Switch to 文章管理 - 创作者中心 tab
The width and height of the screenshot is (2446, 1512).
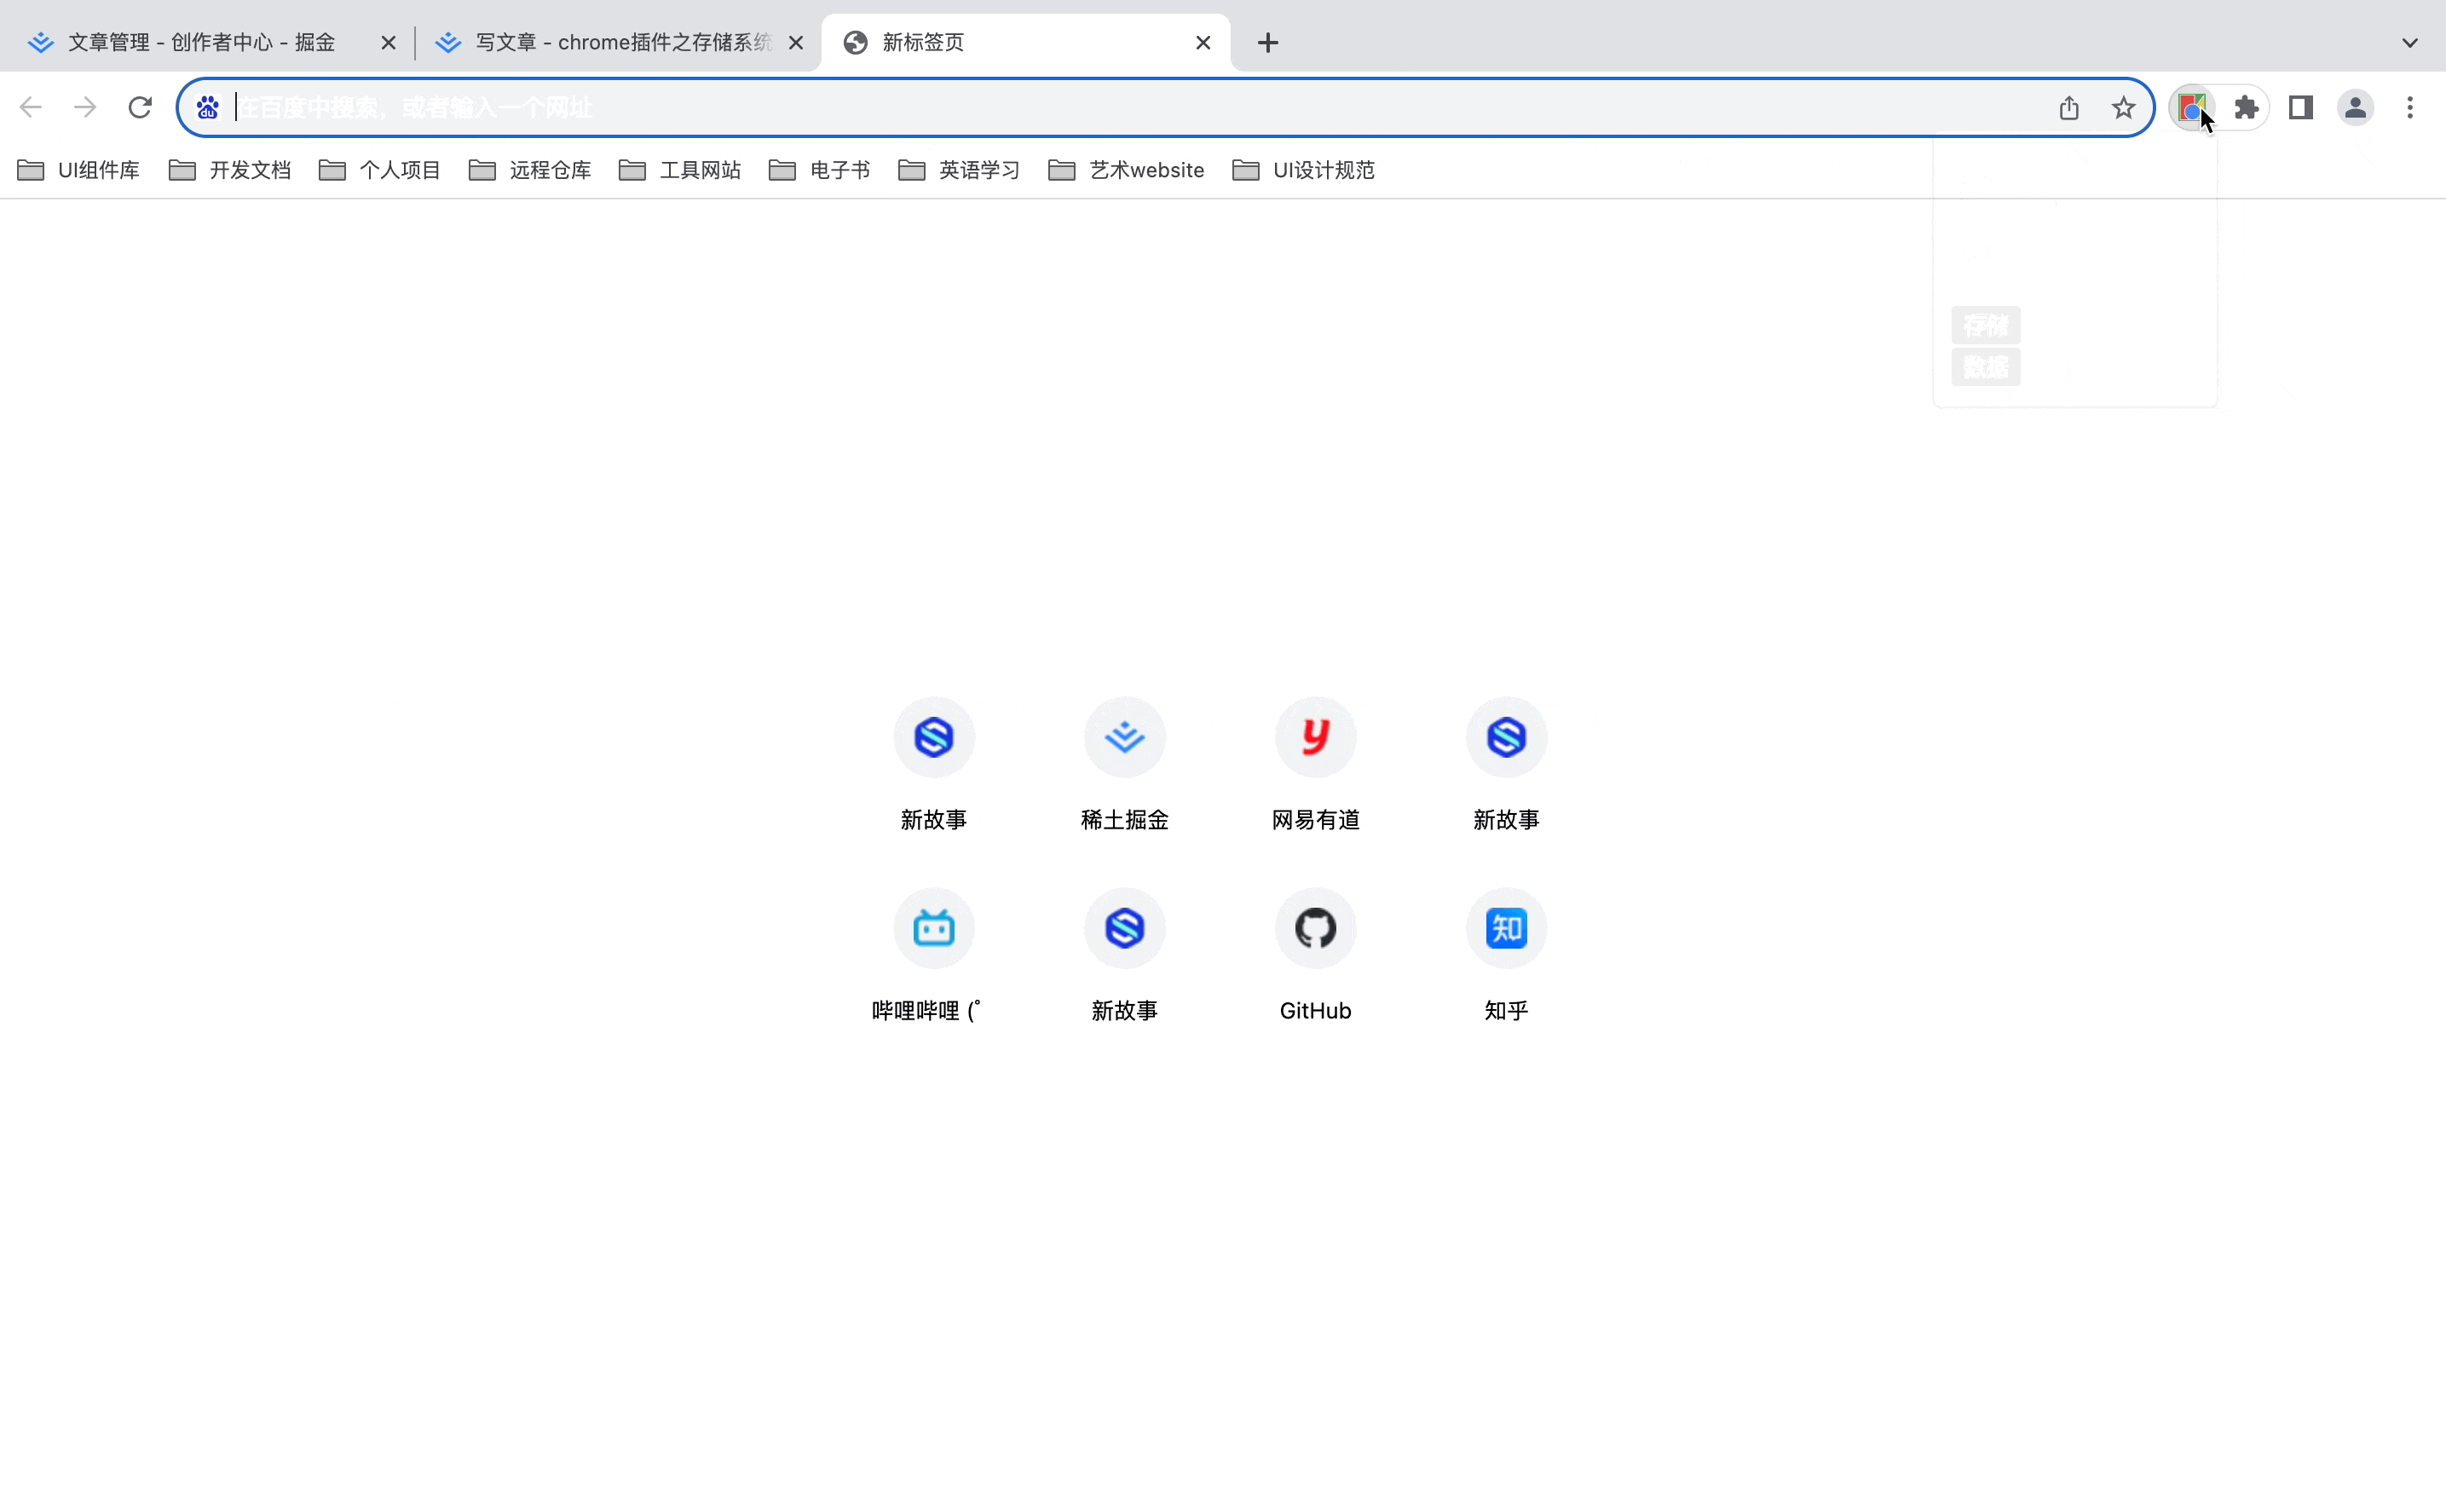(x=200, y=42)
